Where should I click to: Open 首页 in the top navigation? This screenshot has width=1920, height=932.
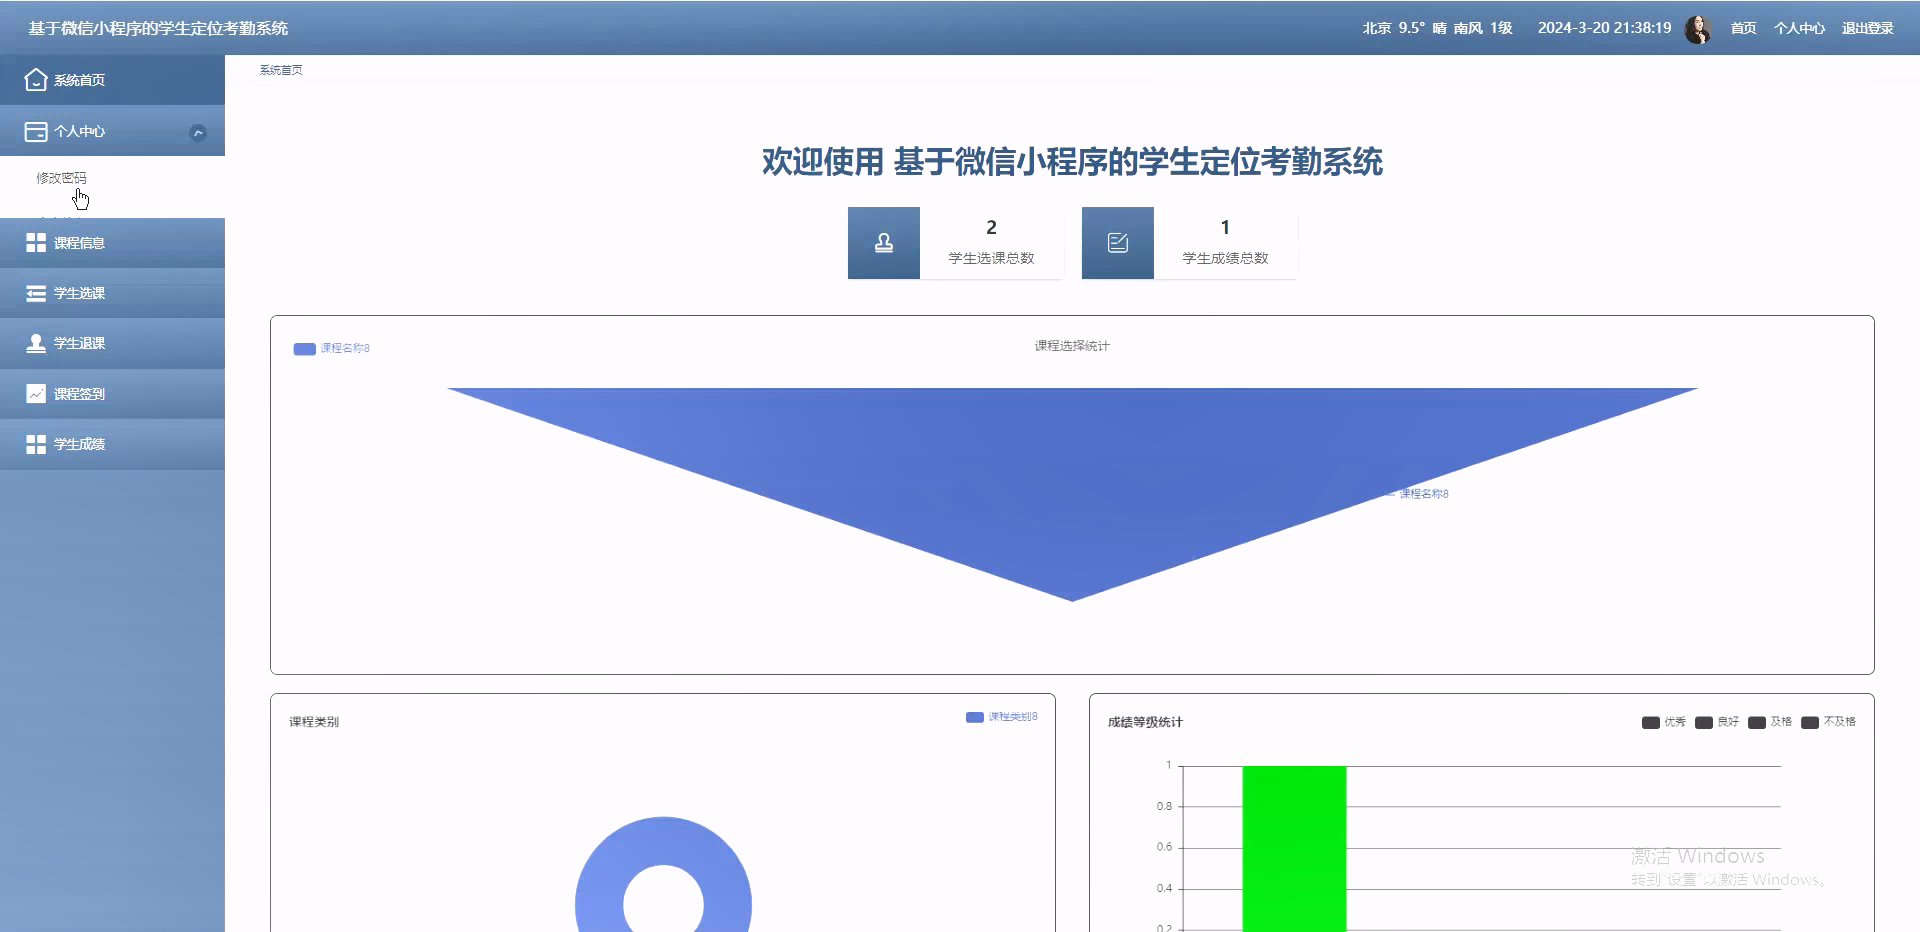pyautogui.click(x=1742, y=28)
